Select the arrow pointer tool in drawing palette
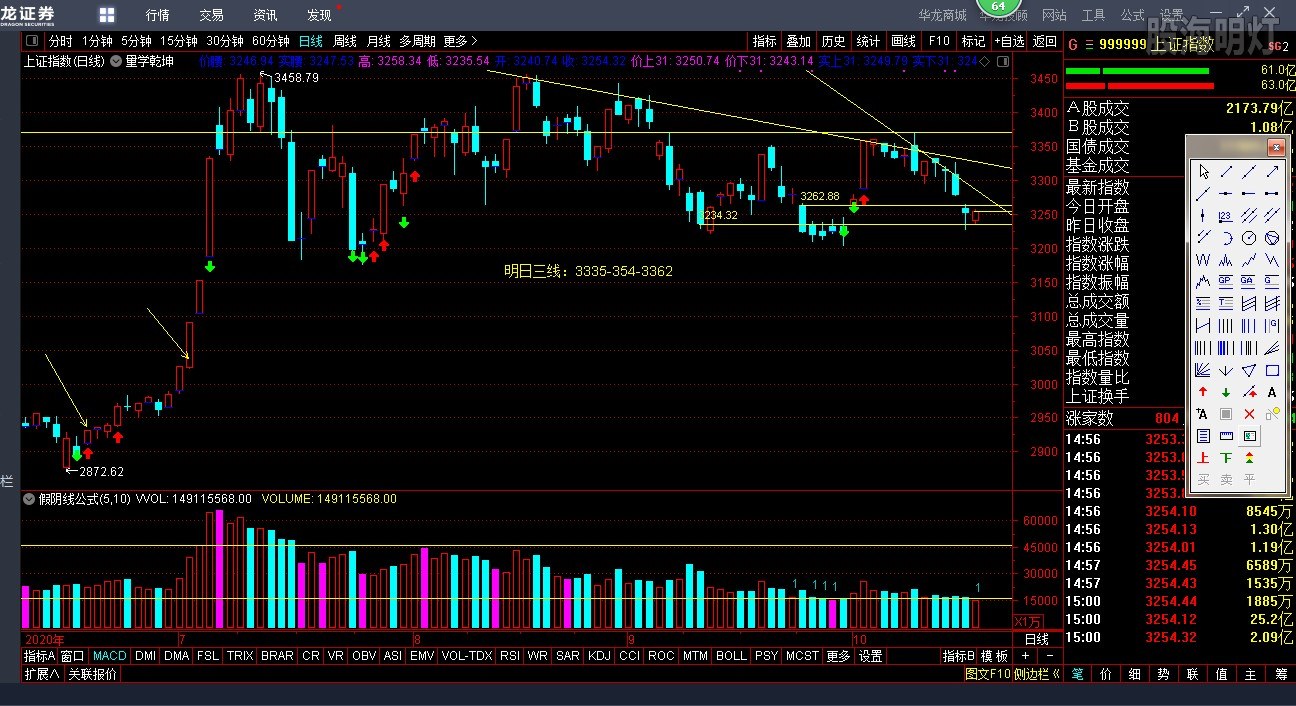The height and width of the screenshot is (706, 1296). (1203, 171)
